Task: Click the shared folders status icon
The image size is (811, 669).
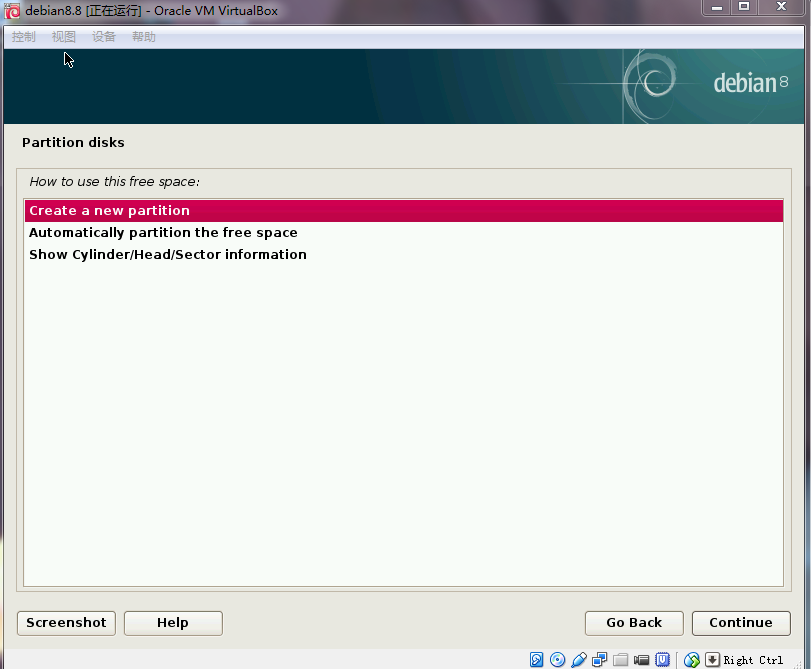Action: point(621,660)
